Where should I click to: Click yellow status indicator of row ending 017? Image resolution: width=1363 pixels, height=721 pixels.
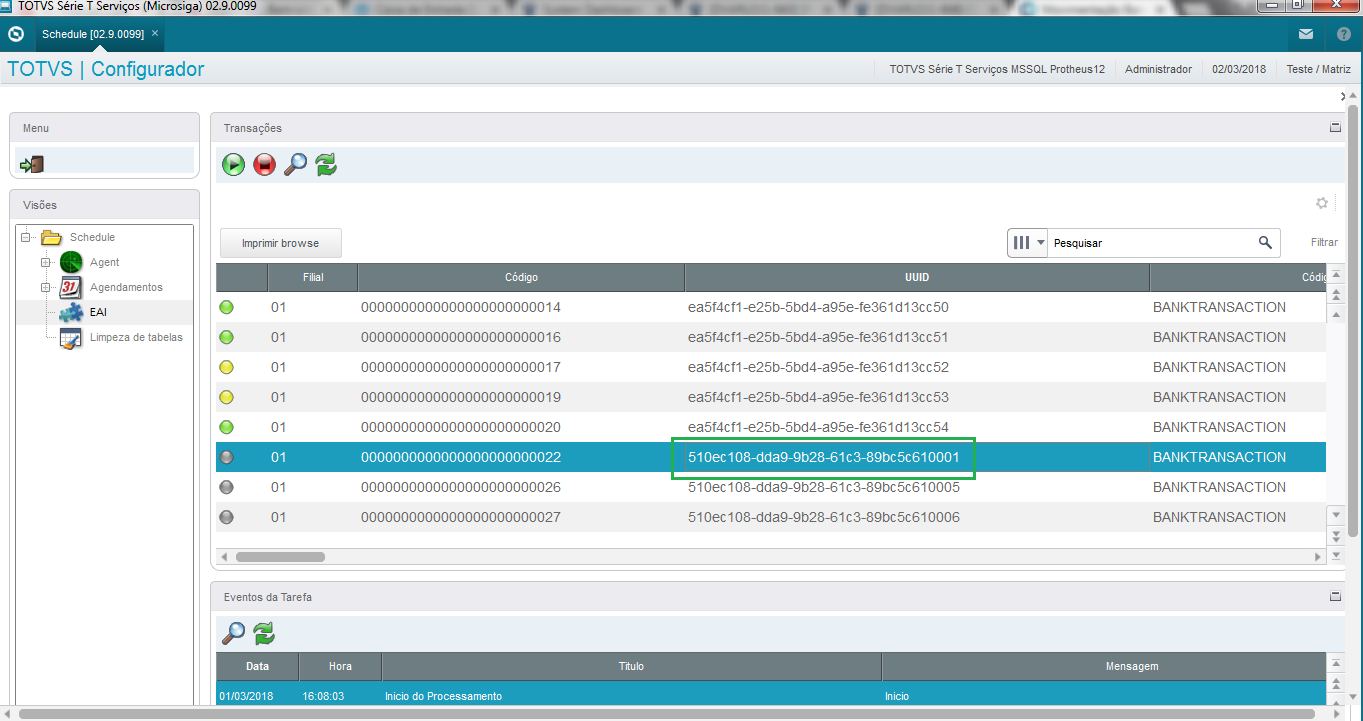pos(227,367)
